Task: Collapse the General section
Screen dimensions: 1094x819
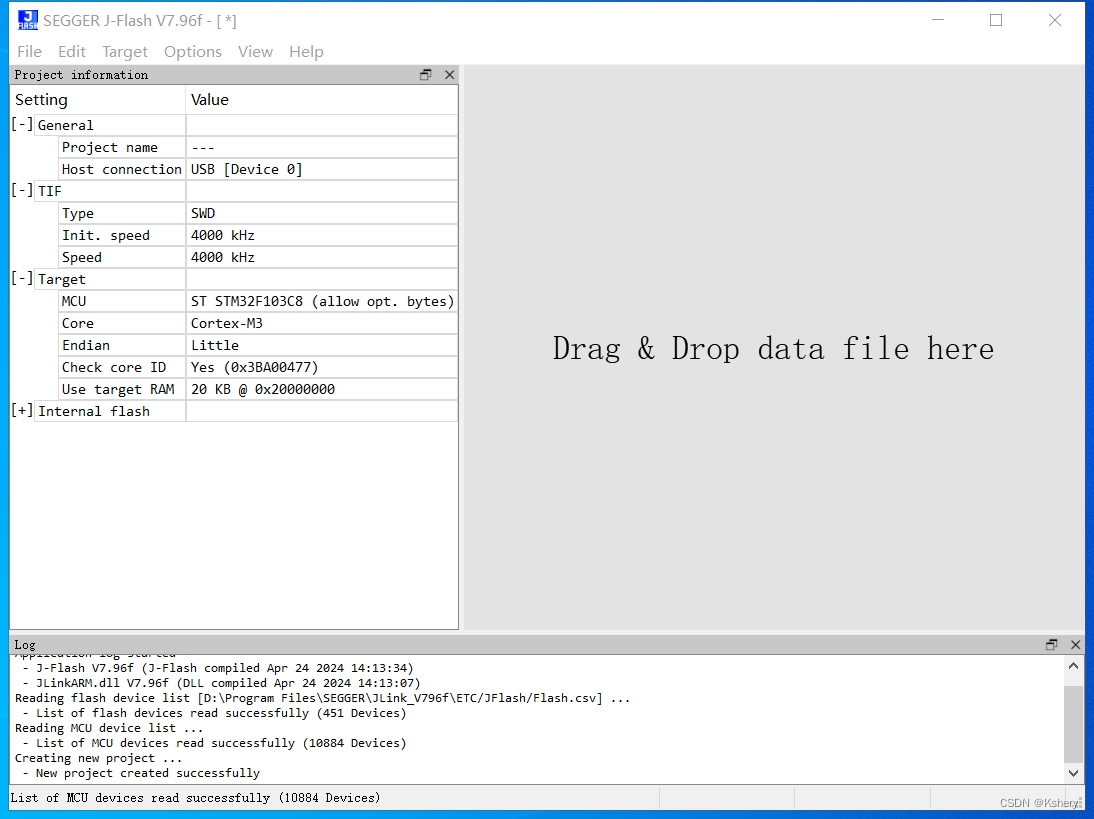Action: [22, 124]
